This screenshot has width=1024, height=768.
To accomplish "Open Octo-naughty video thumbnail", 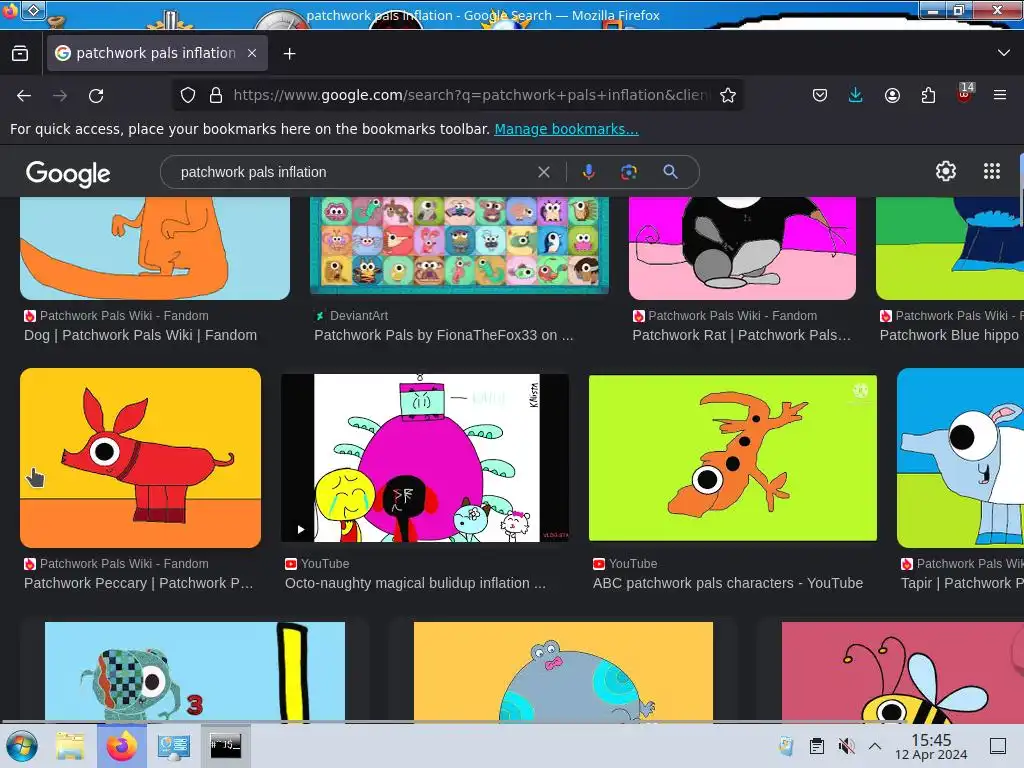I will 424,458.
